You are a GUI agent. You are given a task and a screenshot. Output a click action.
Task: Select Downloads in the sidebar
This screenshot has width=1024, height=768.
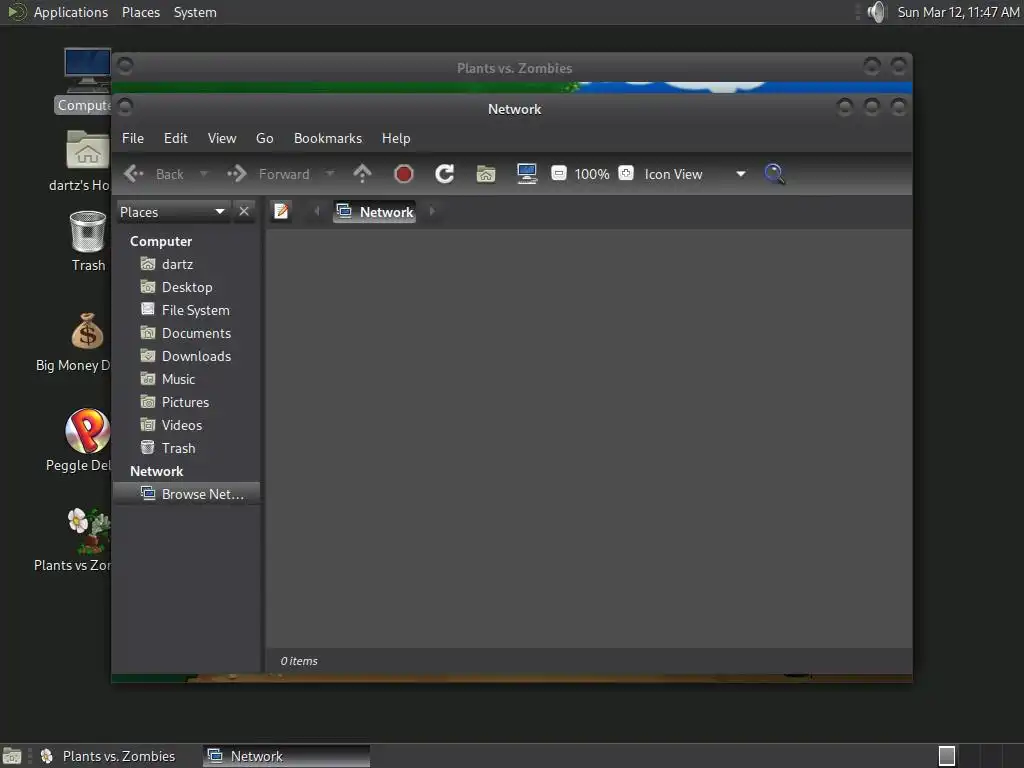tap(187, 356)
